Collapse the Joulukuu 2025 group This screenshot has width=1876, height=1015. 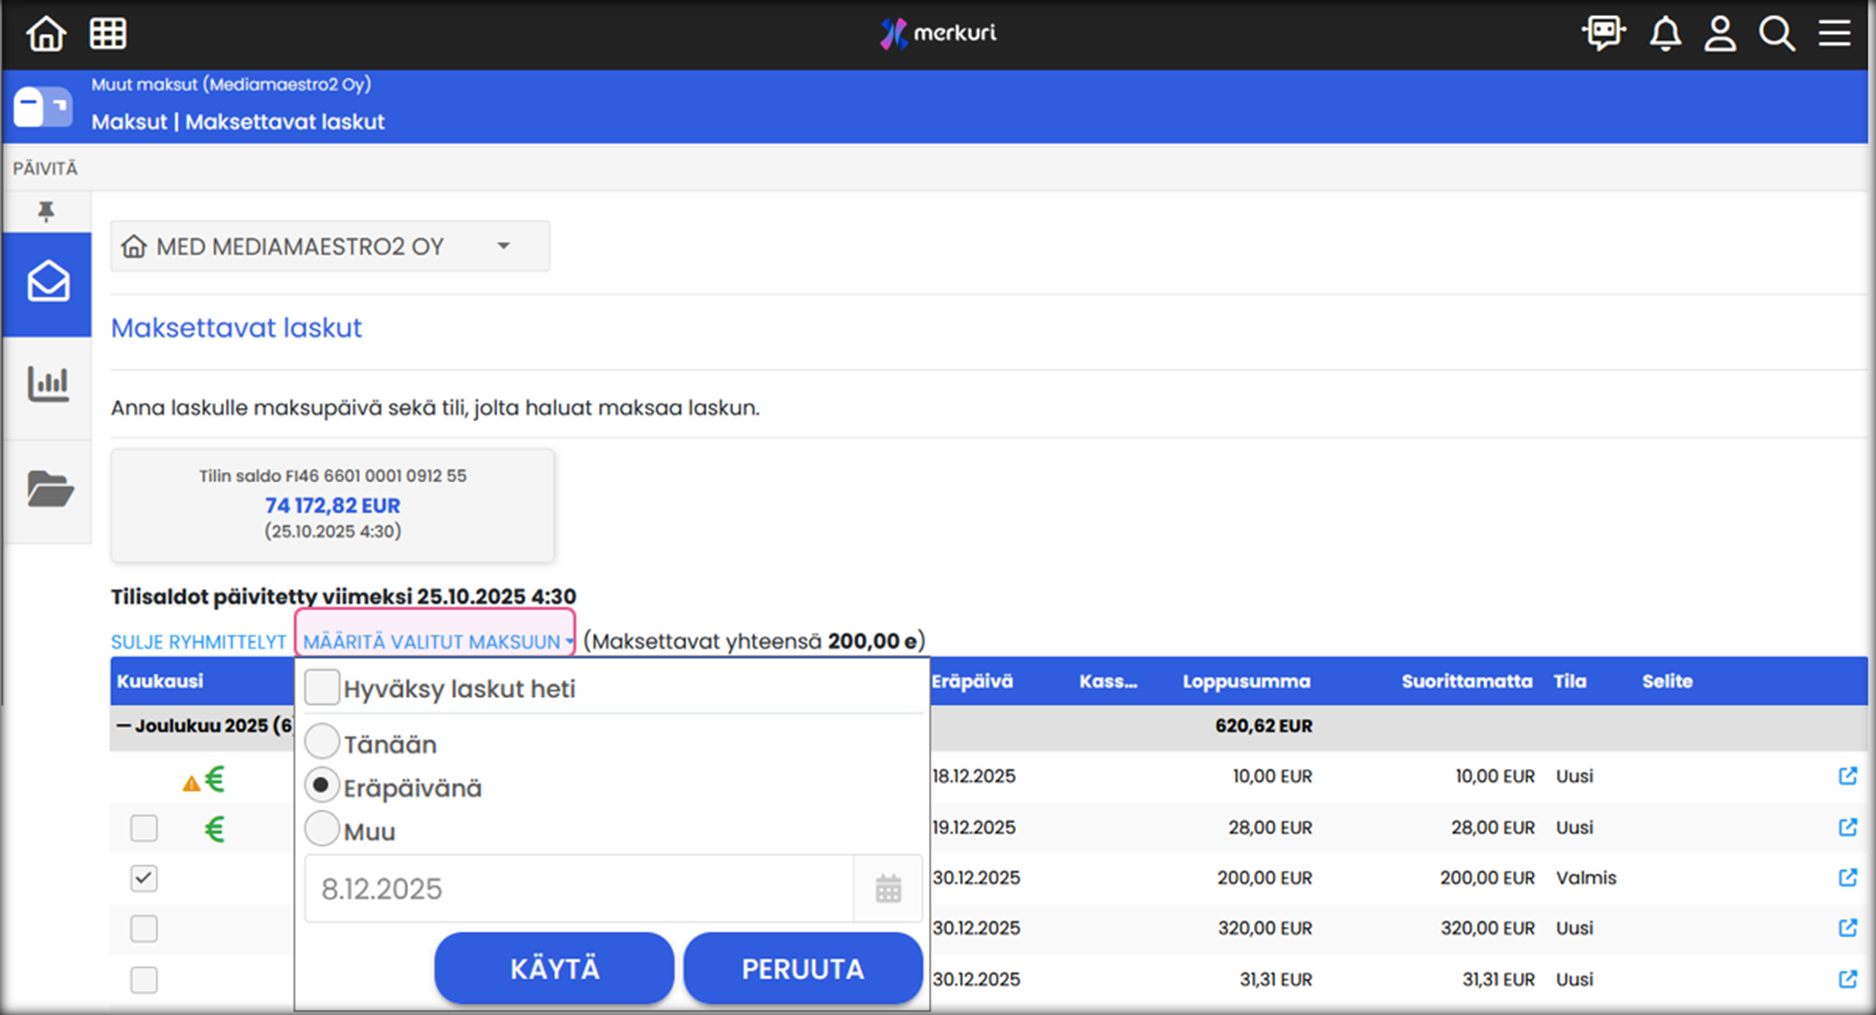click(124, 725)
